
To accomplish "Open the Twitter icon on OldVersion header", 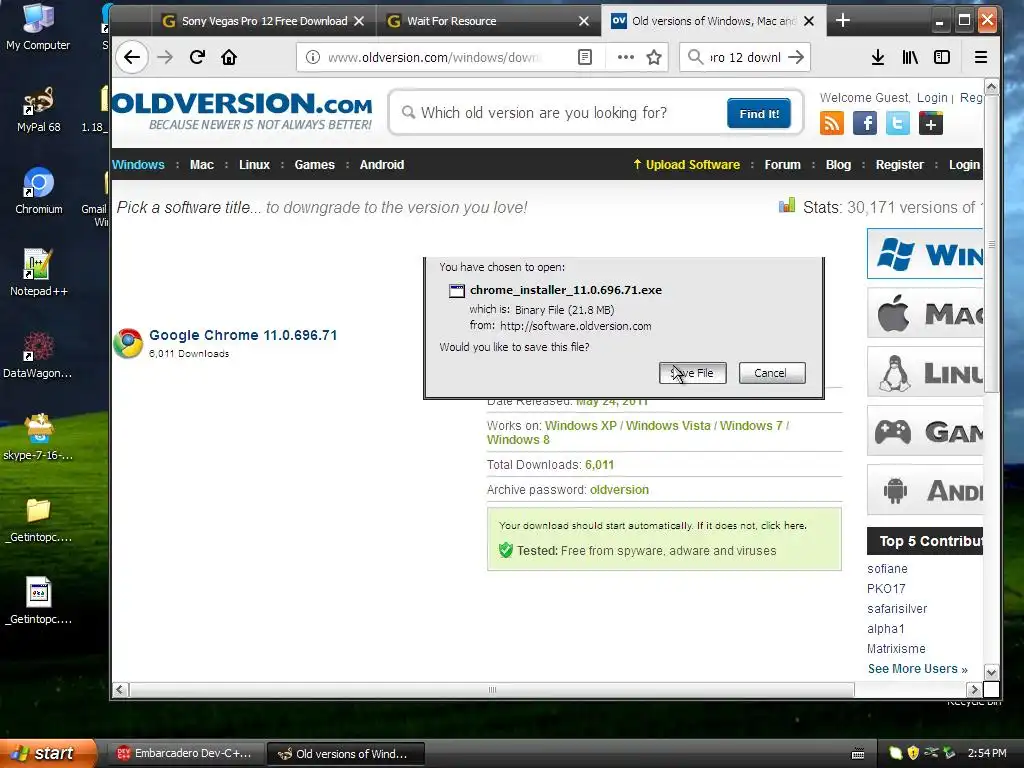I will point(897,123).
